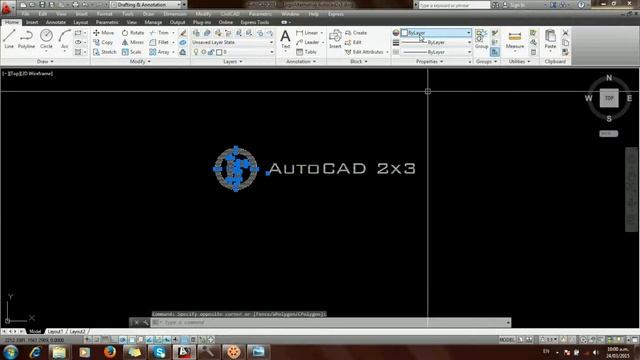Open the workspace Drafting & Annotation dropdown
The image size is (640, 360).
click(146, 5)
